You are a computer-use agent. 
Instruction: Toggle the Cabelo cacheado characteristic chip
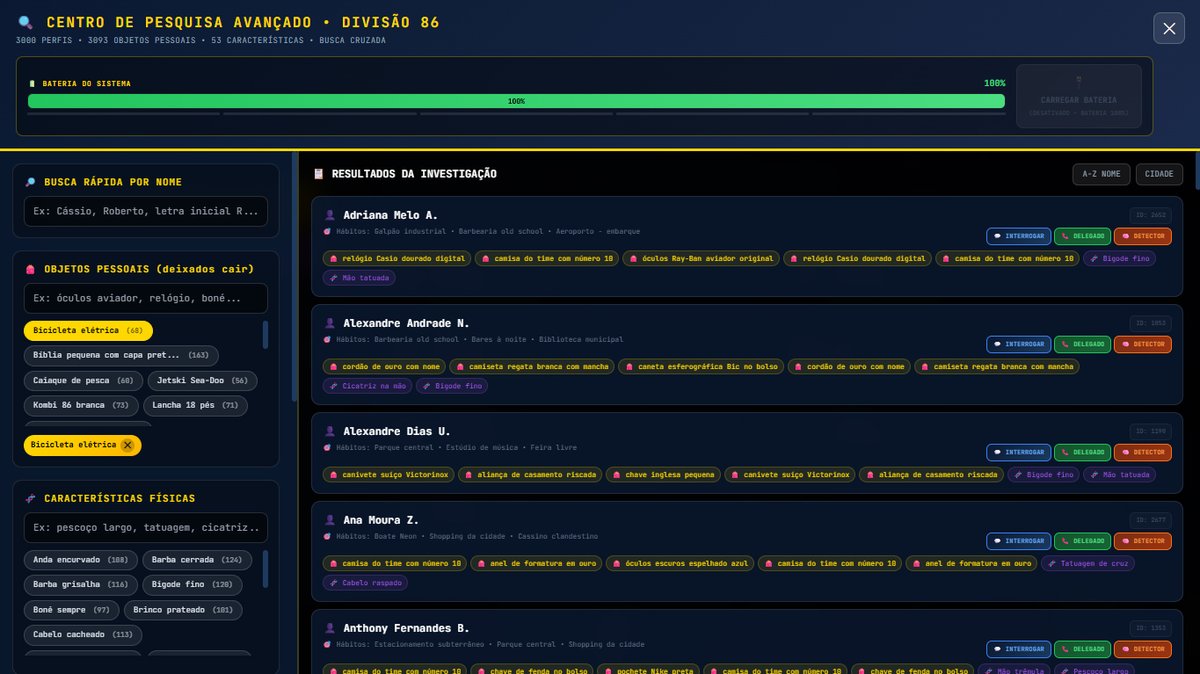point(83,635)
